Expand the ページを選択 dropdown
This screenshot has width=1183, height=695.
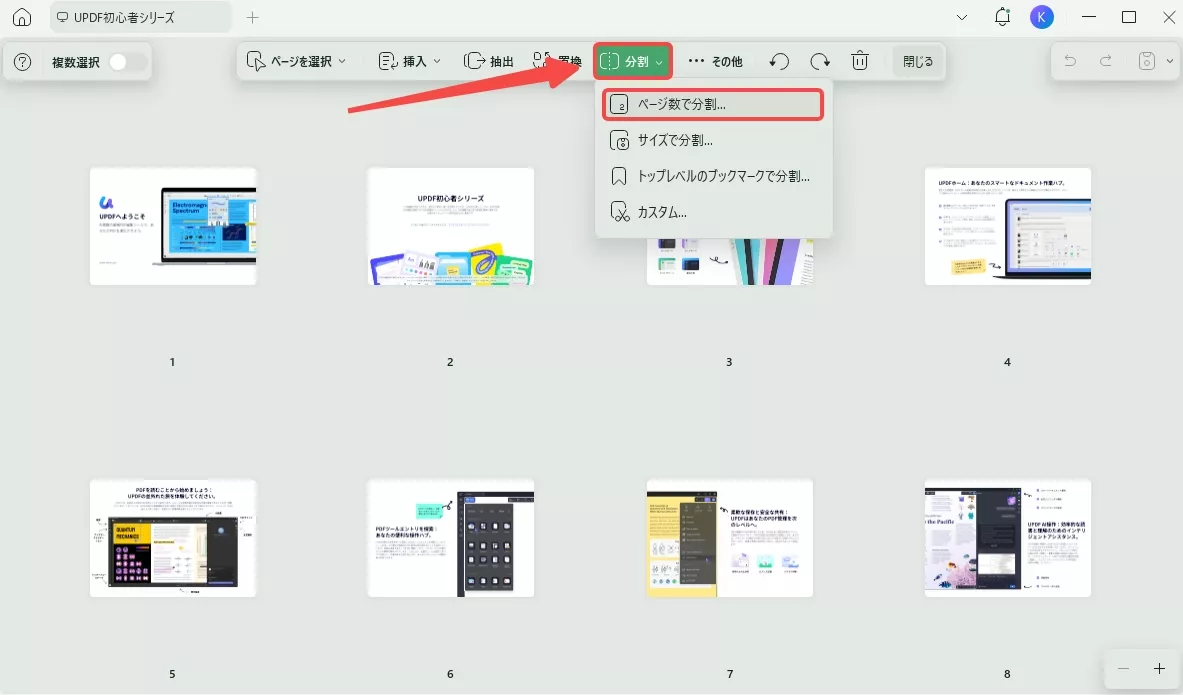[298, 60]
